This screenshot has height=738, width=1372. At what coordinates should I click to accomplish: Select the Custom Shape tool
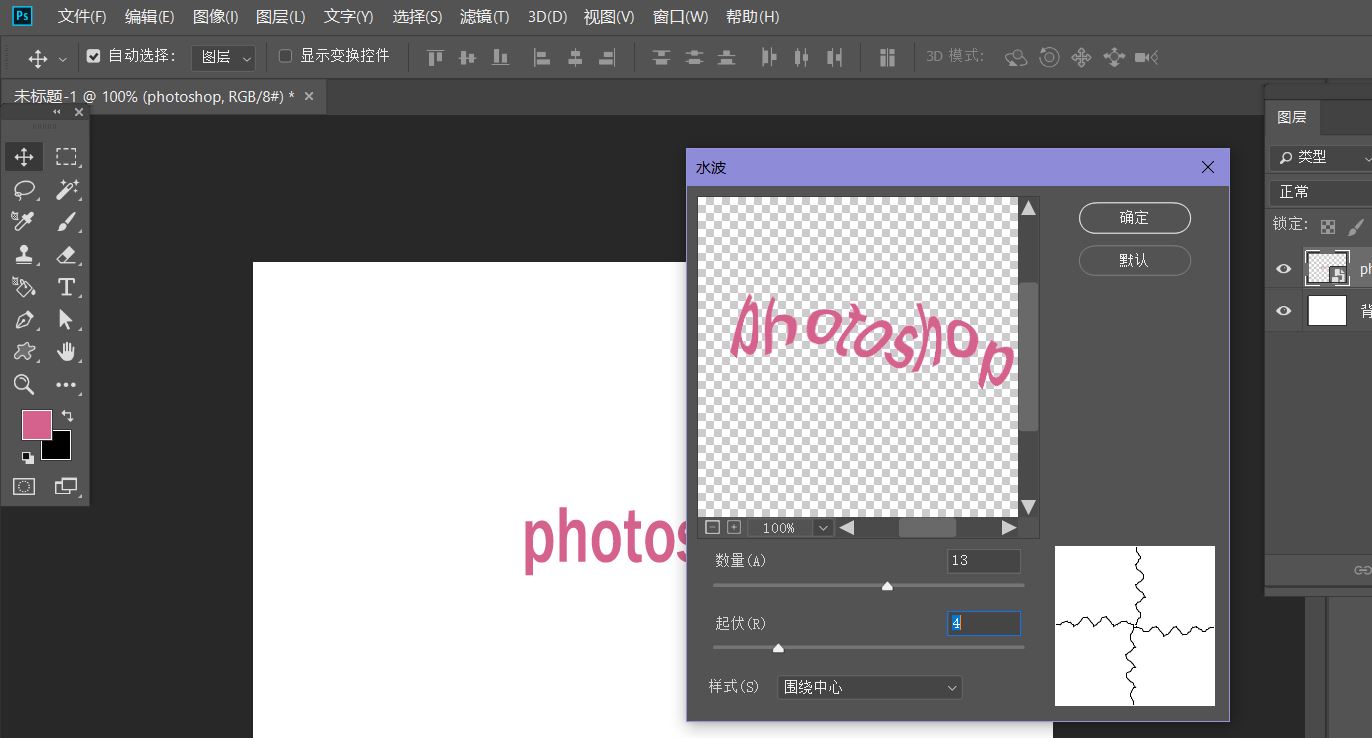pos(24,352)
